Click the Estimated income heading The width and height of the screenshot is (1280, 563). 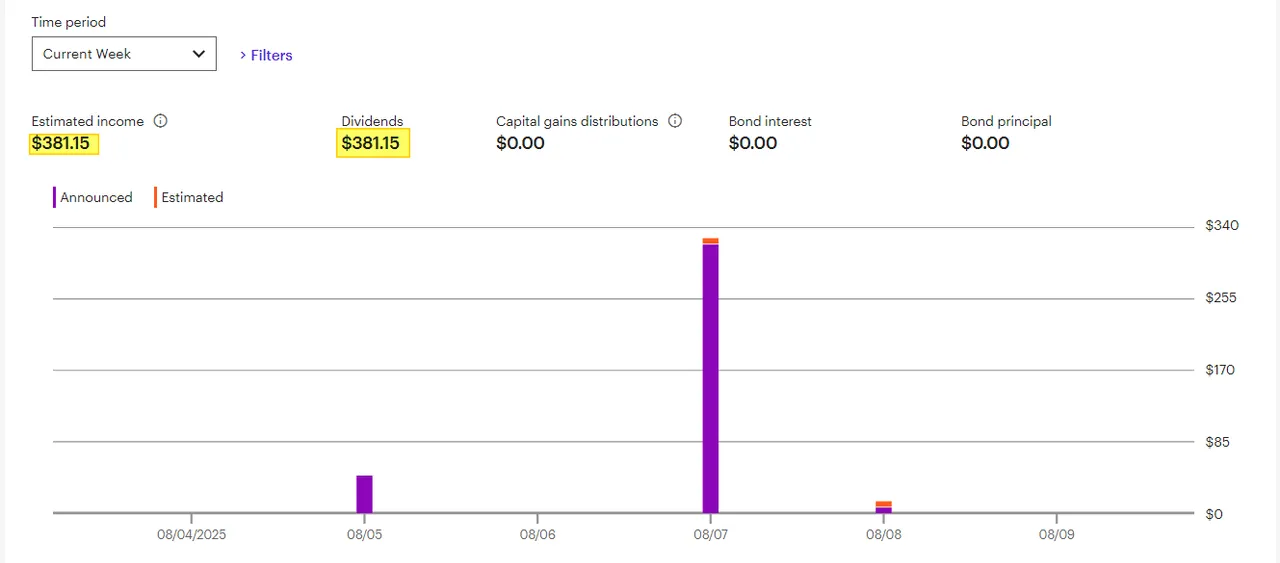[88, 121]
